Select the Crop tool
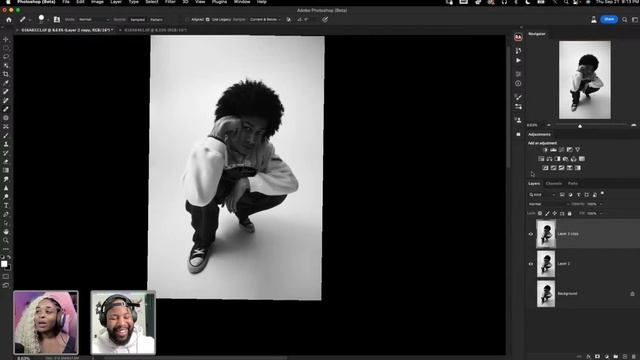This screenshot has width=640, height=360. (x=6, y=74)
